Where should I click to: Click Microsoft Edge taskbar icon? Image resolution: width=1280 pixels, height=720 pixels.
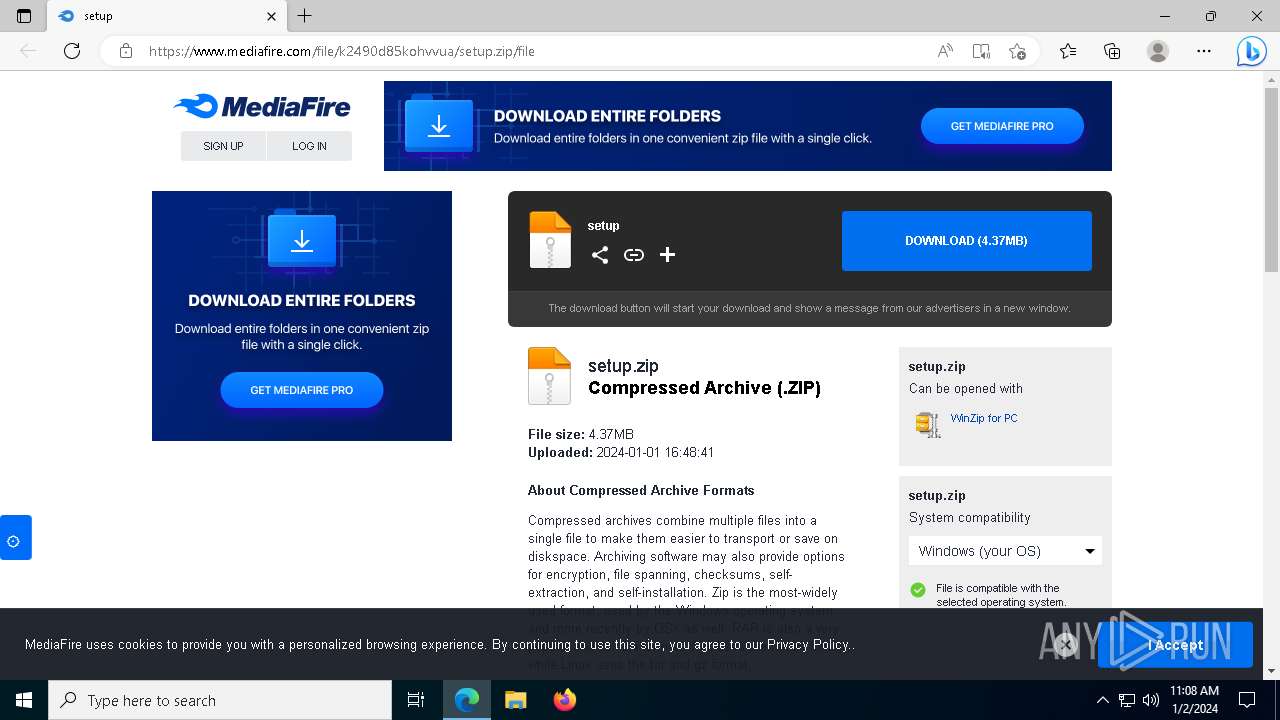467,700
